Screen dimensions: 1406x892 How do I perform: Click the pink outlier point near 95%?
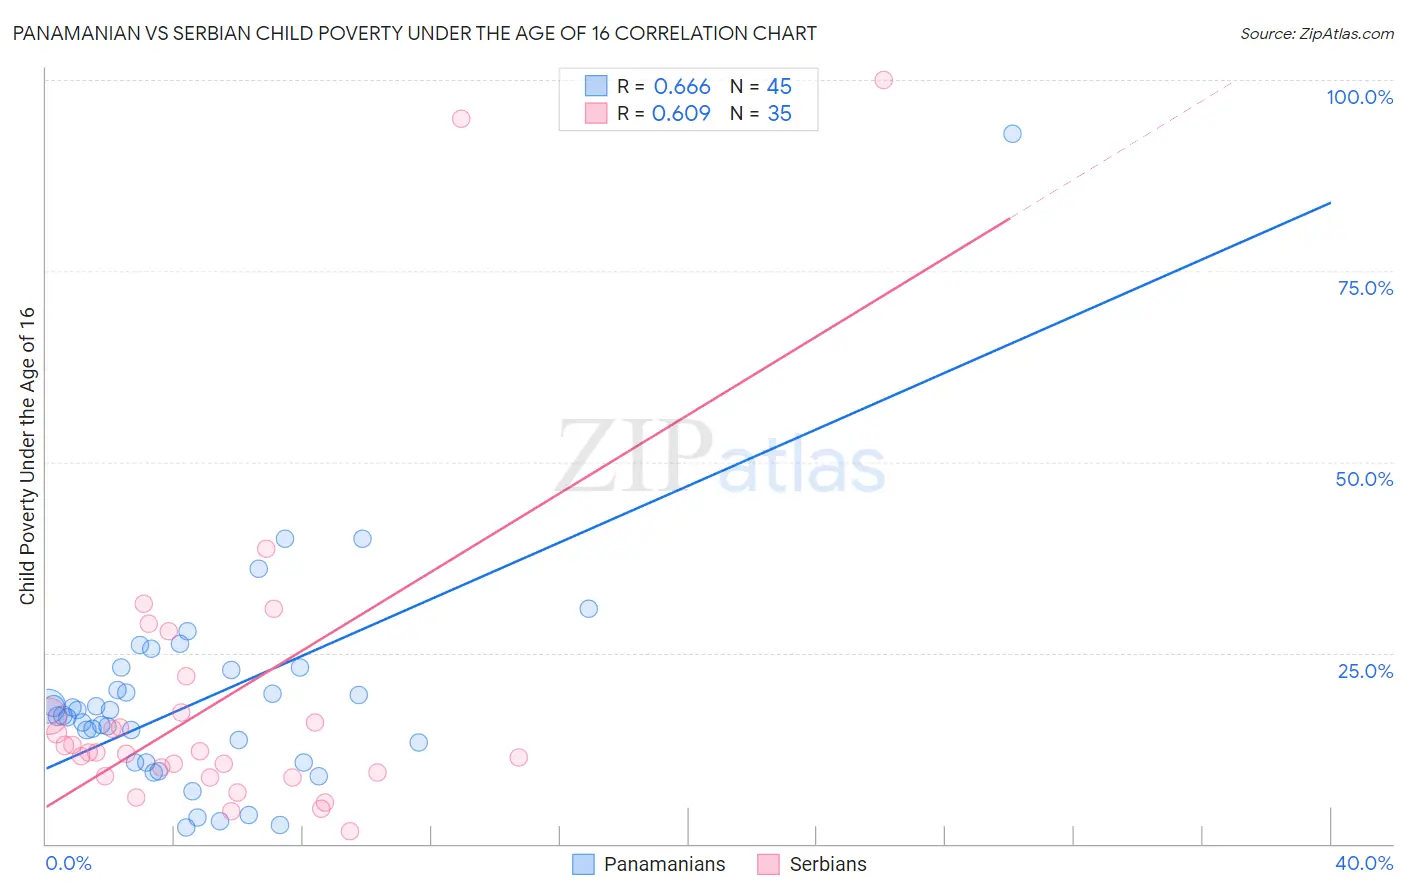click(461, 119)
